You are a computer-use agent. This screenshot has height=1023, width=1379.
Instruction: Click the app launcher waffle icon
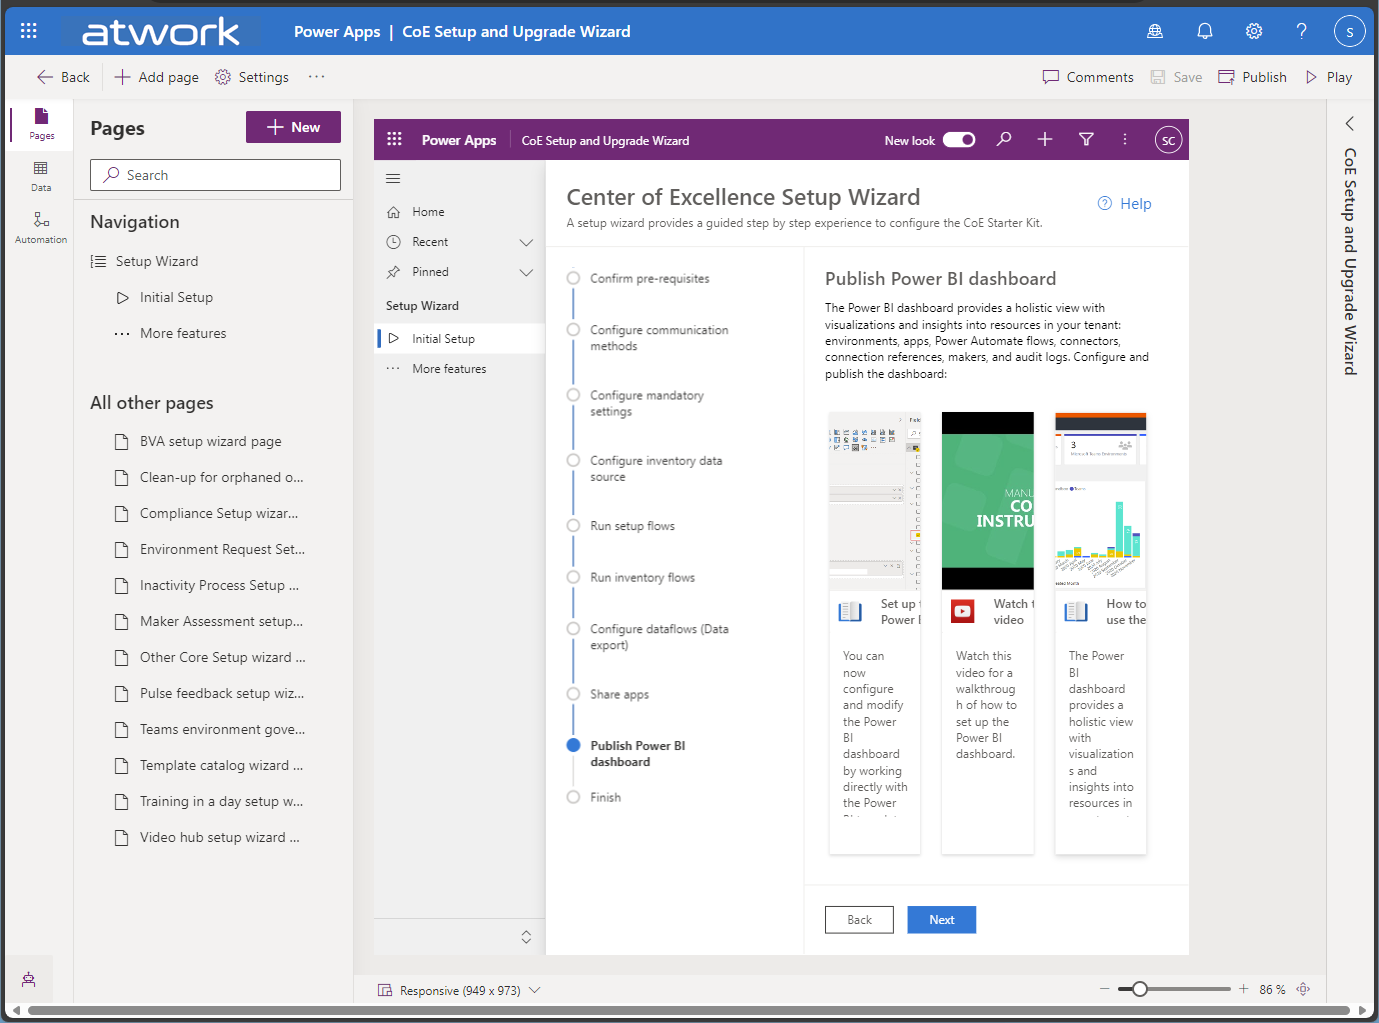tap(29, 31)
